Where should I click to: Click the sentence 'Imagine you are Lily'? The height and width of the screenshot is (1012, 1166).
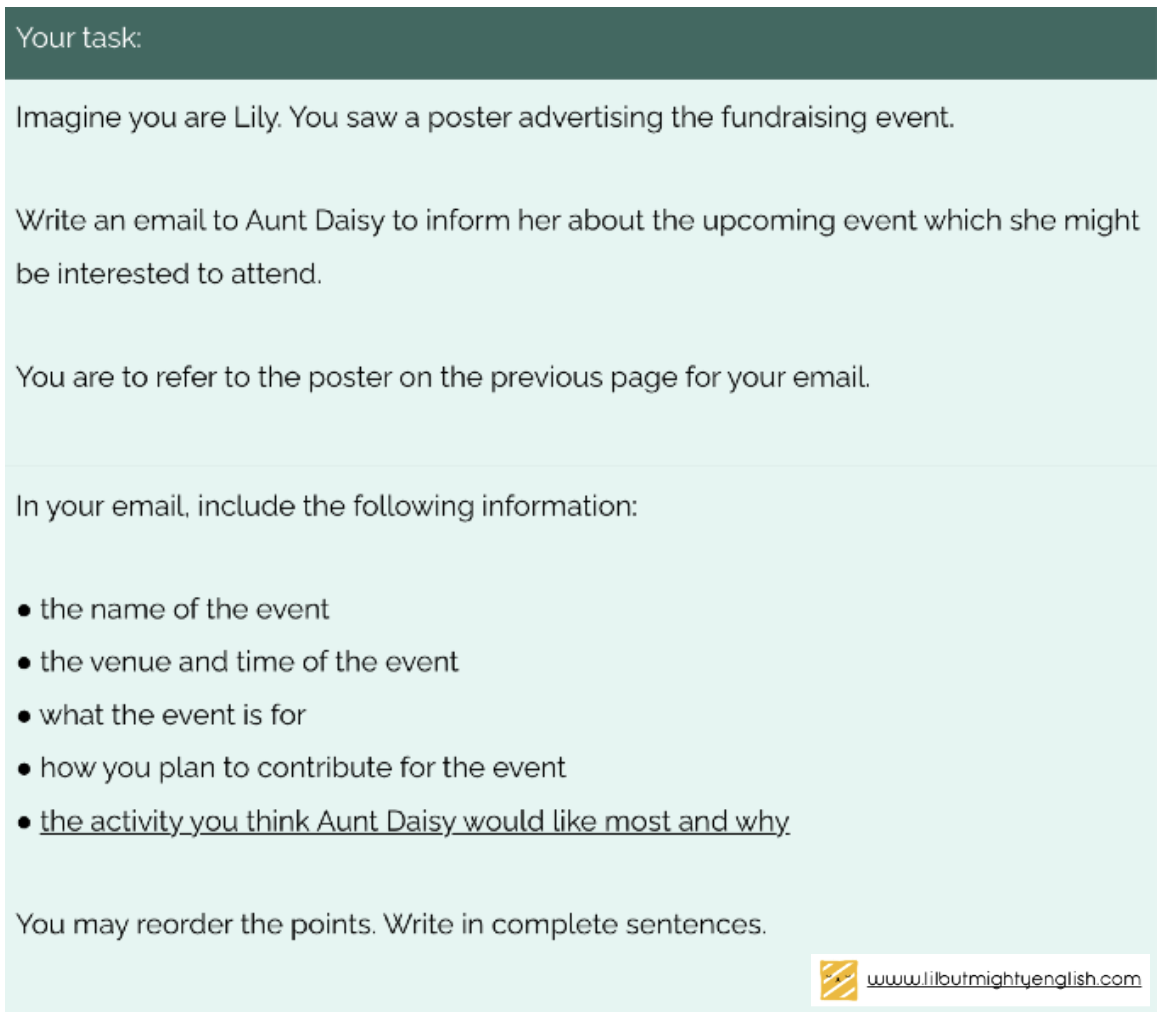(x=149, y=118)
